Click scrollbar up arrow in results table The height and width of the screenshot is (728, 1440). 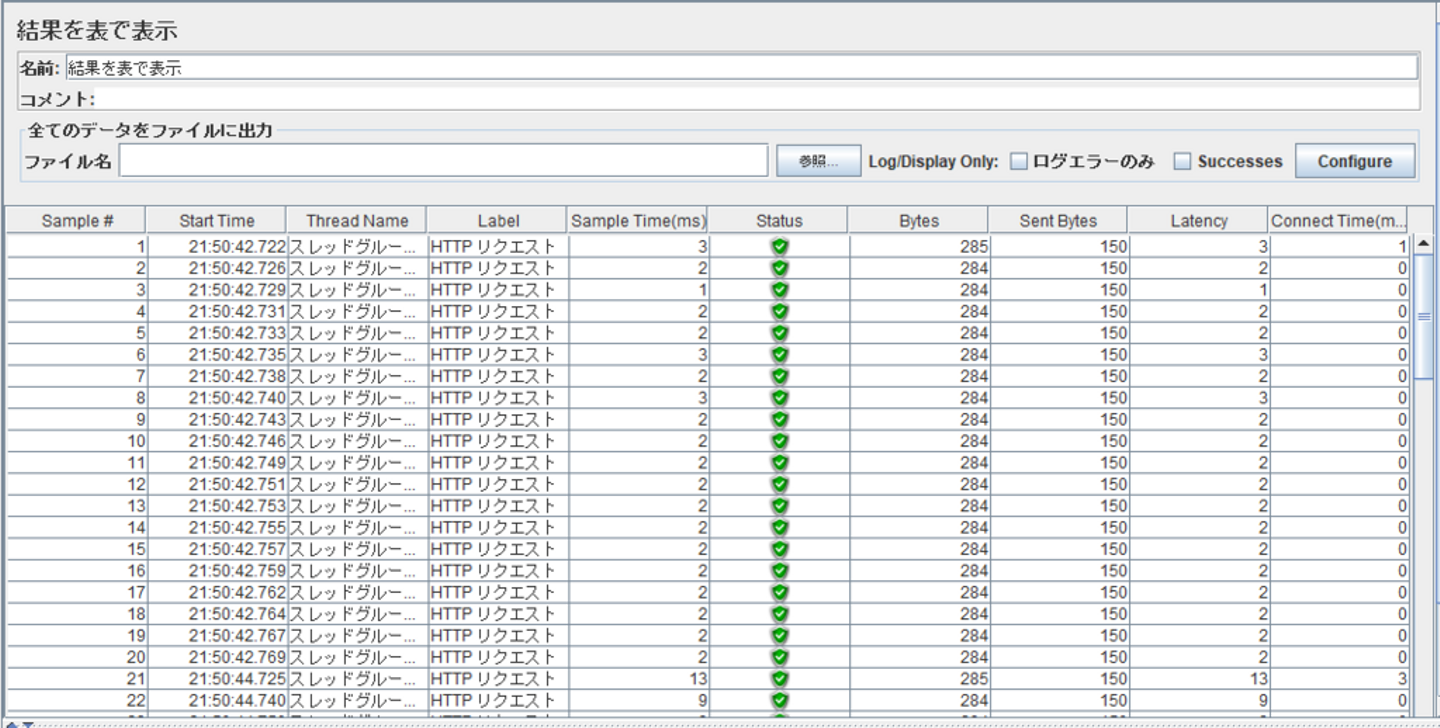[x=1423, y=244]
